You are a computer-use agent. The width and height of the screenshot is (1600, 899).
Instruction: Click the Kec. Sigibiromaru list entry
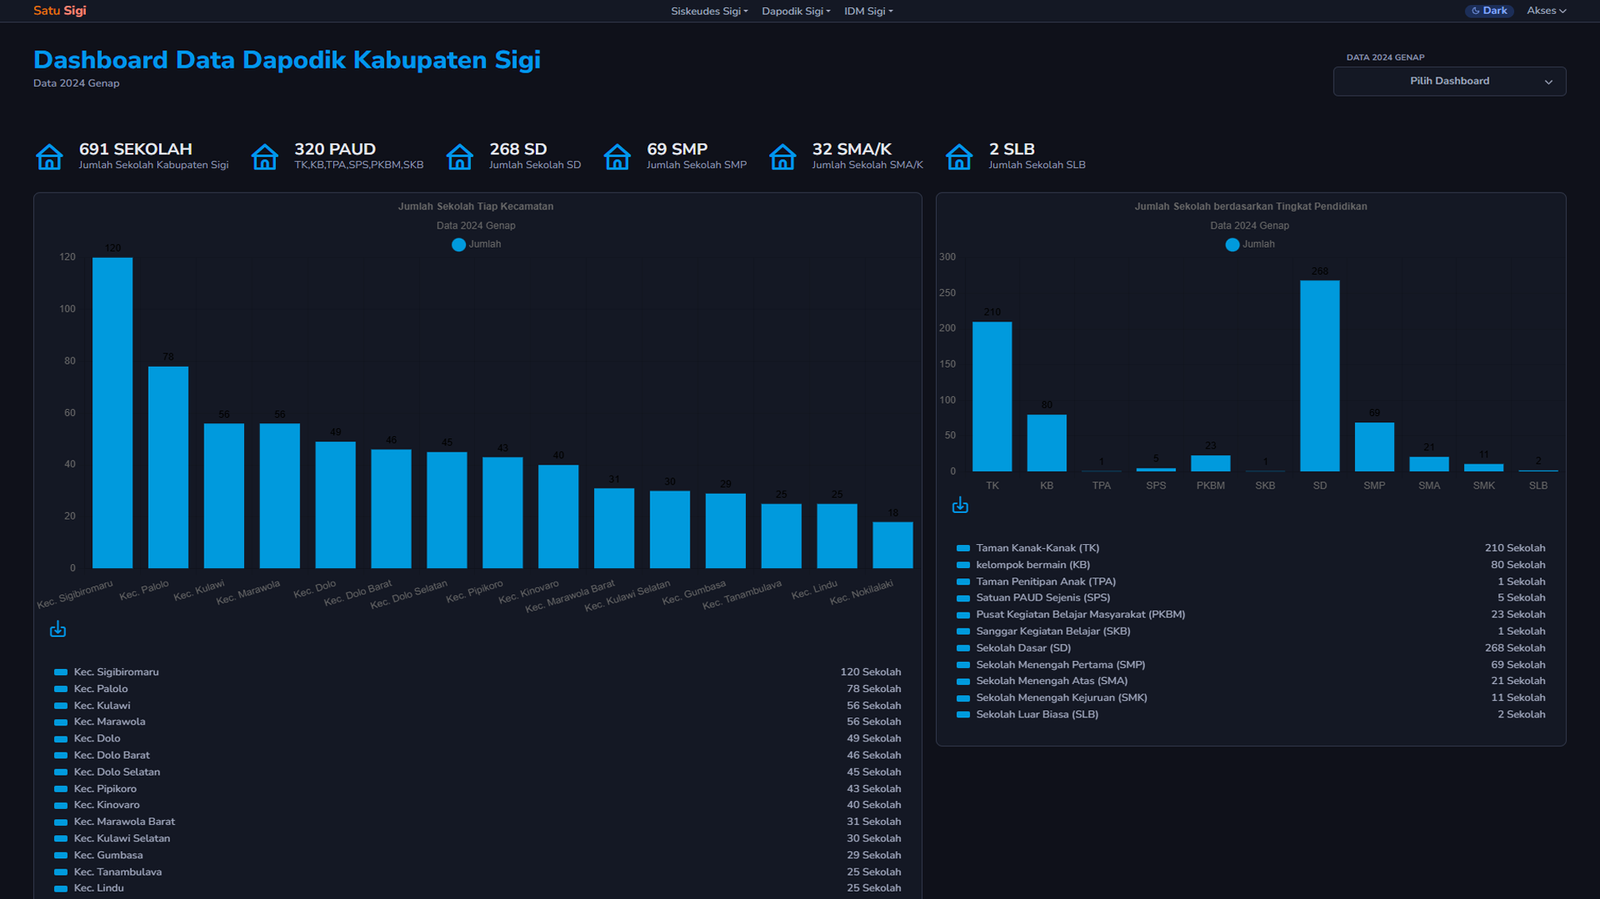click(x=116, y=672)
